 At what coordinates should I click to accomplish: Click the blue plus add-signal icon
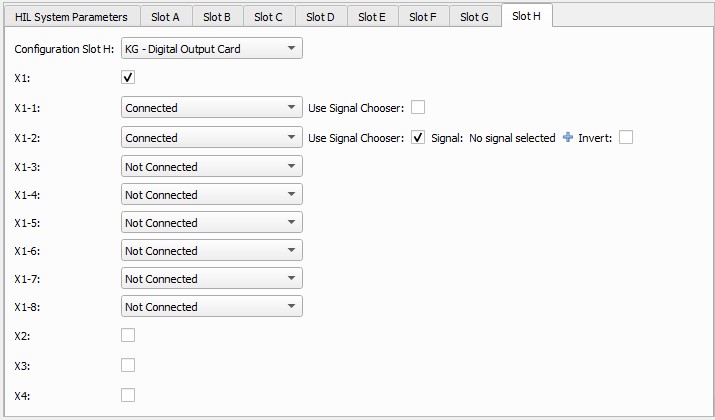pos(568,137)
